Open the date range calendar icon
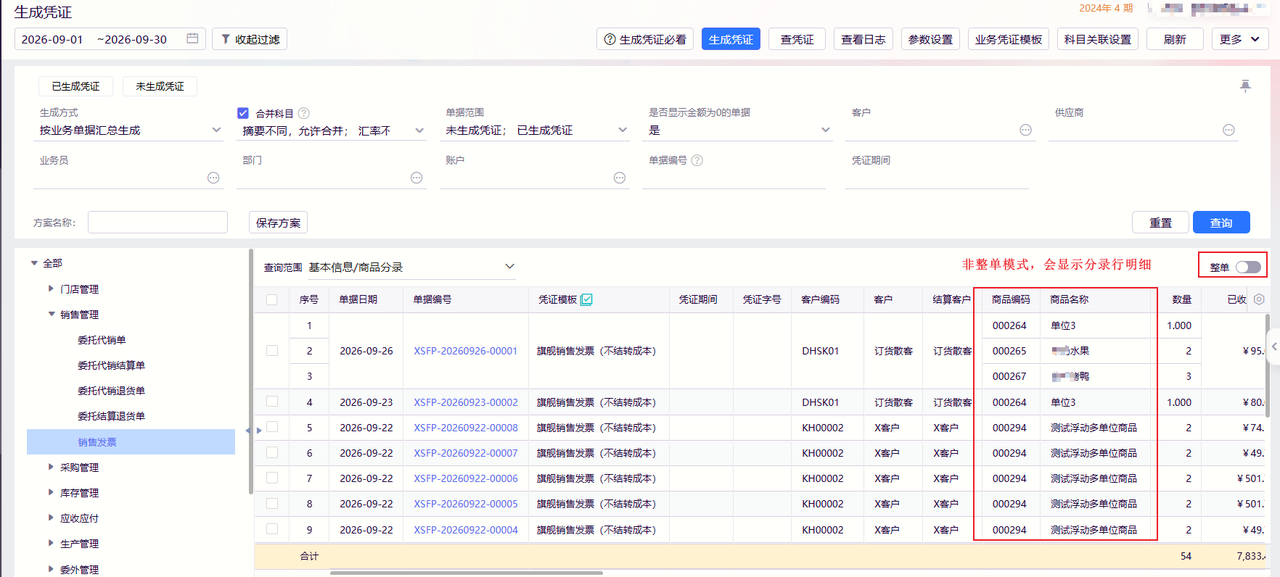This screenshot has width=1280, height=577. point(194,40)
